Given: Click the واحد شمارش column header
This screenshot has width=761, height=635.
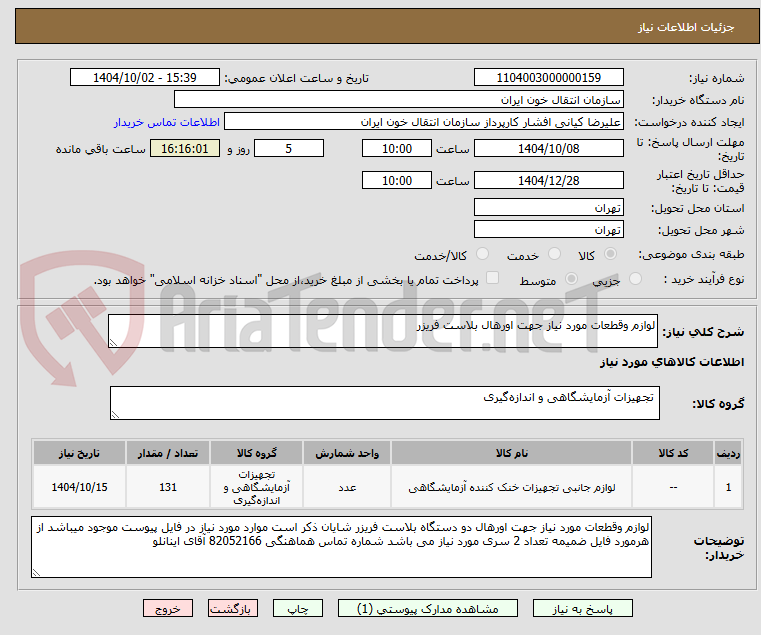Looking at the screenshot, I should [x=347, y=453].
